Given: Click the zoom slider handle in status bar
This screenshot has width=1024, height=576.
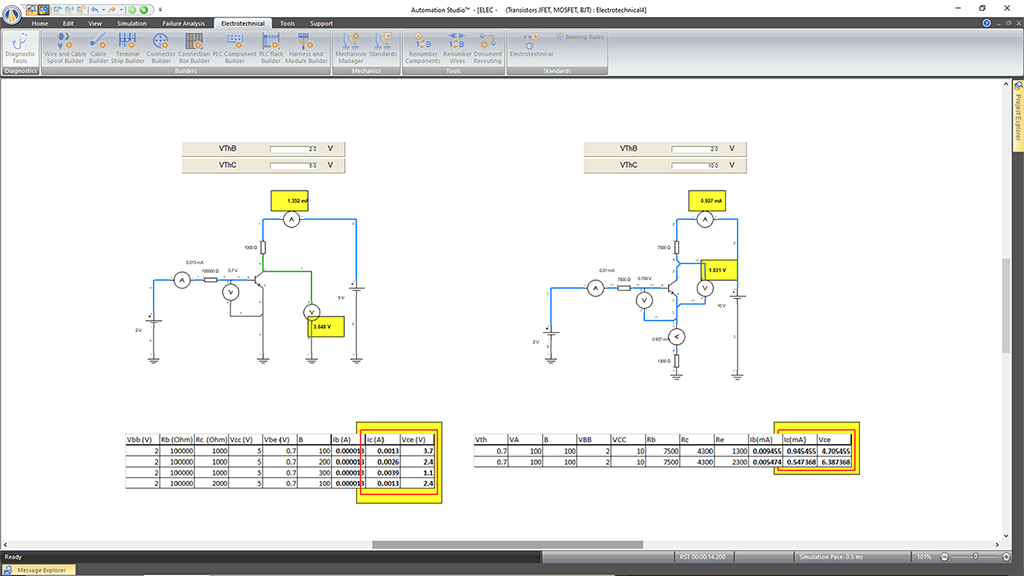Looking at the screenshot, I should coord(976,556).
